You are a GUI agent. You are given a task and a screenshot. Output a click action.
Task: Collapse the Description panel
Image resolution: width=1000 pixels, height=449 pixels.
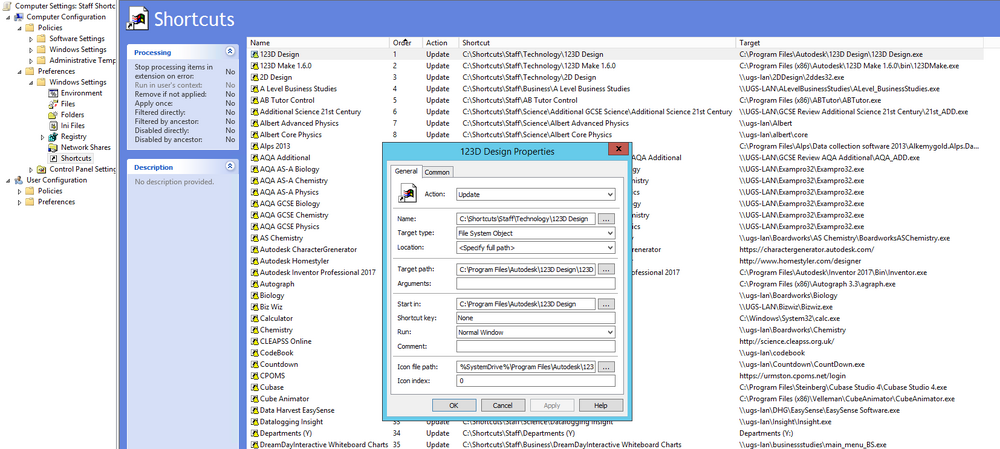point(230,167)
